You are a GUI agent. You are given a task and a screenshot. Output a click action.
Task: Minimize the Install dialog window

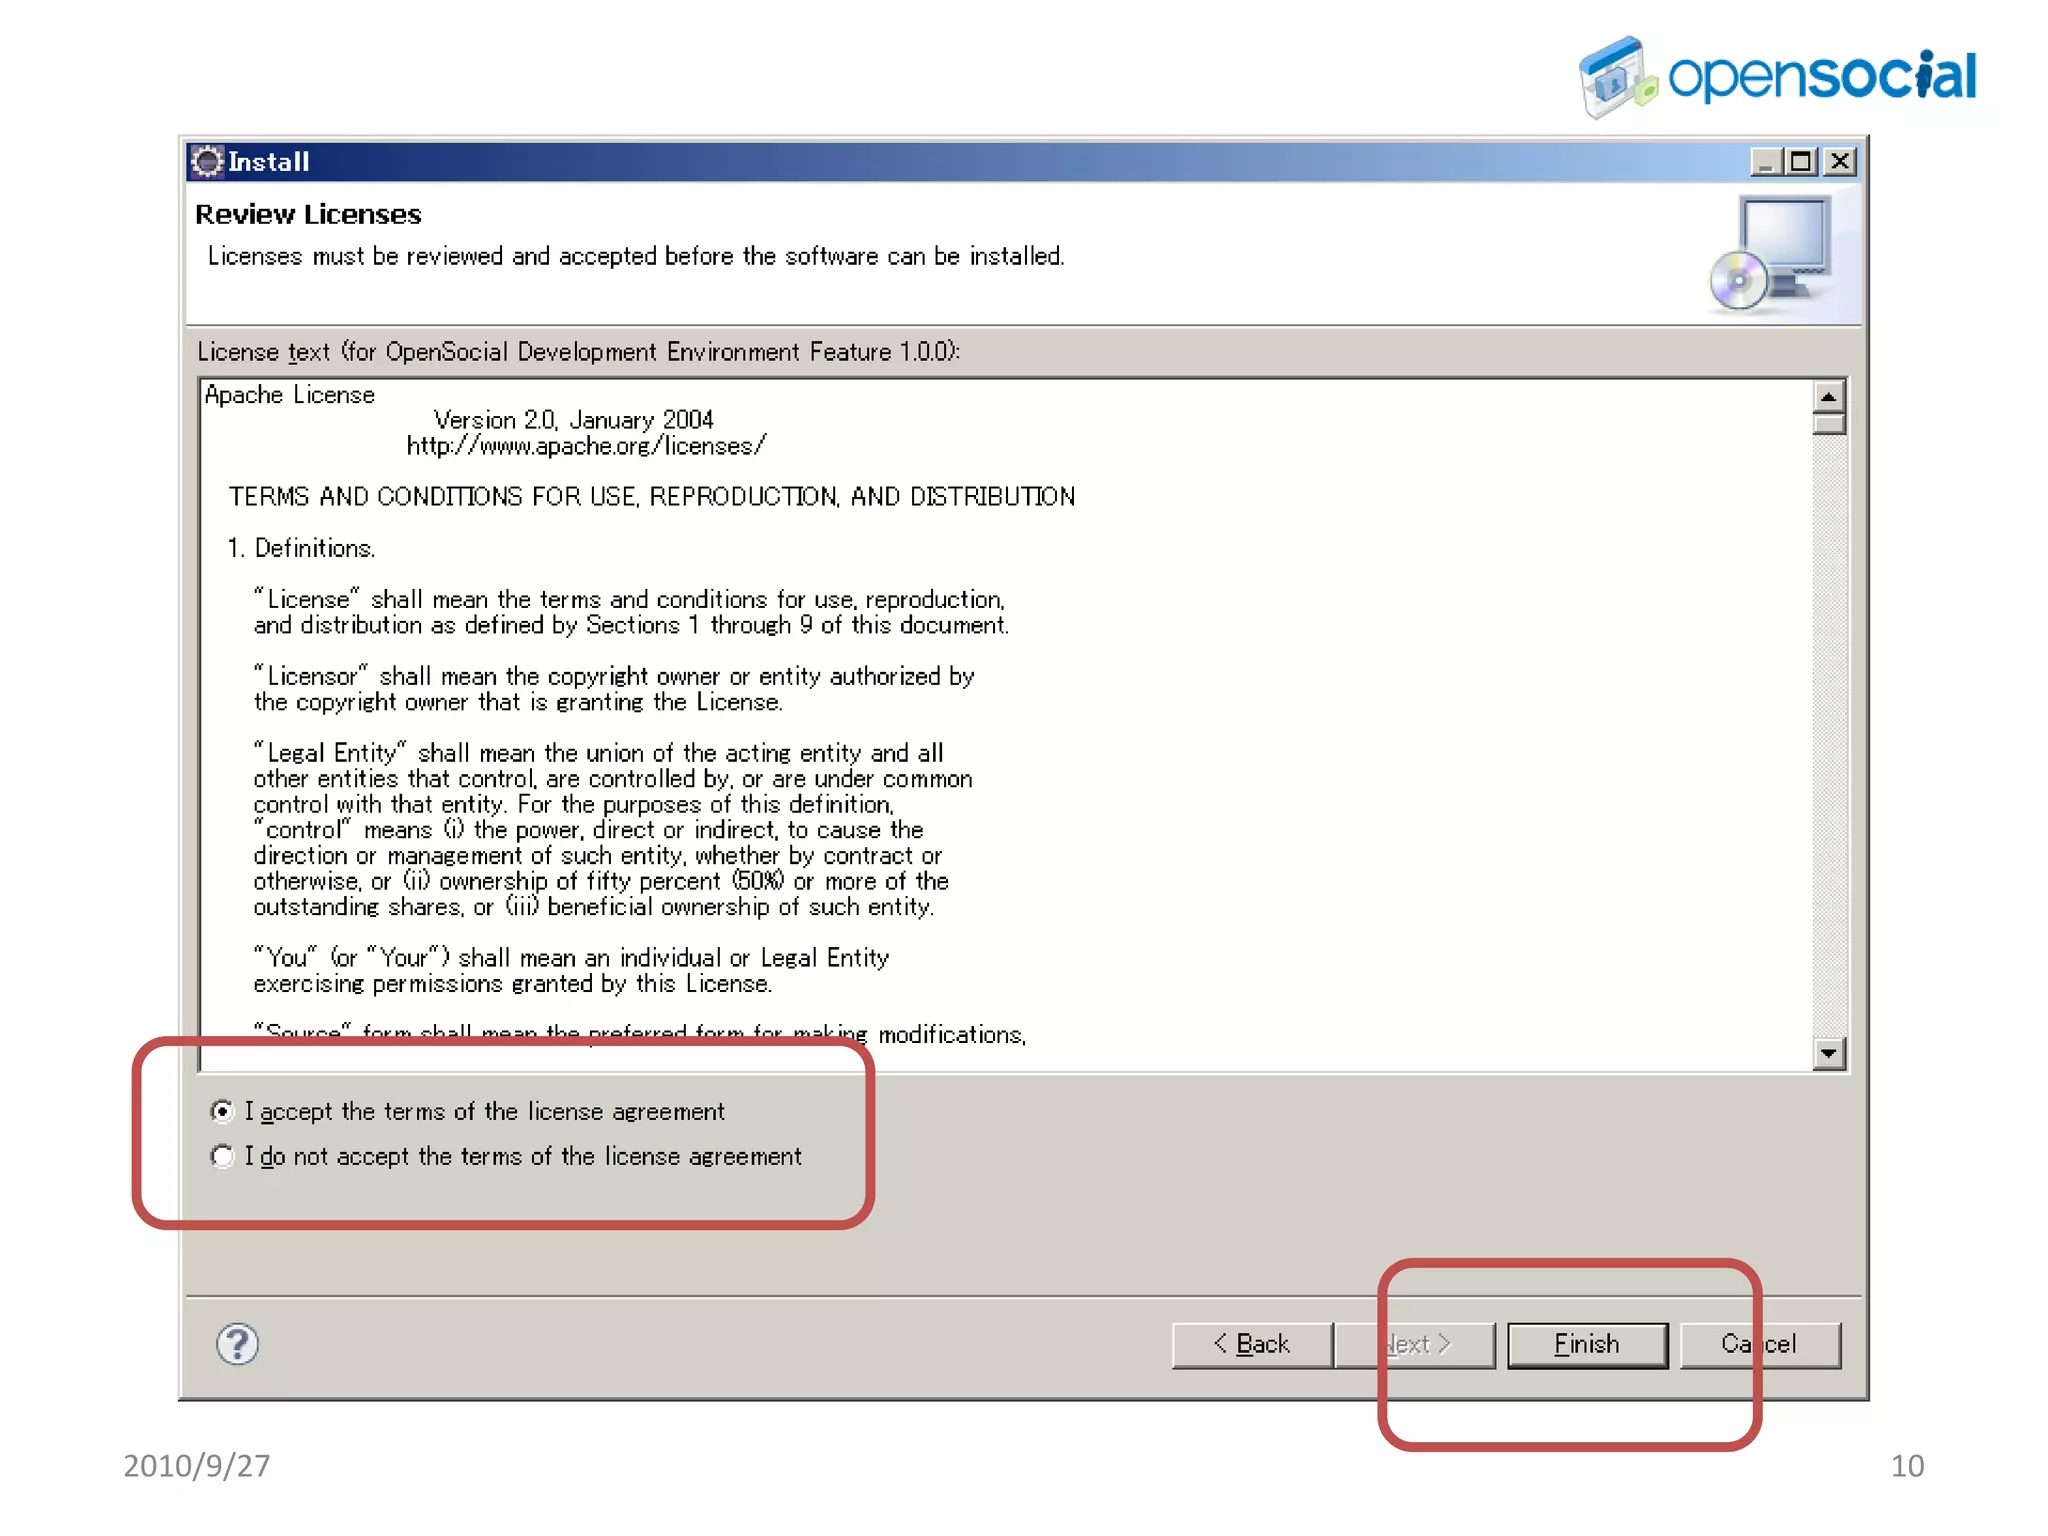click(x=1765, y=162)
